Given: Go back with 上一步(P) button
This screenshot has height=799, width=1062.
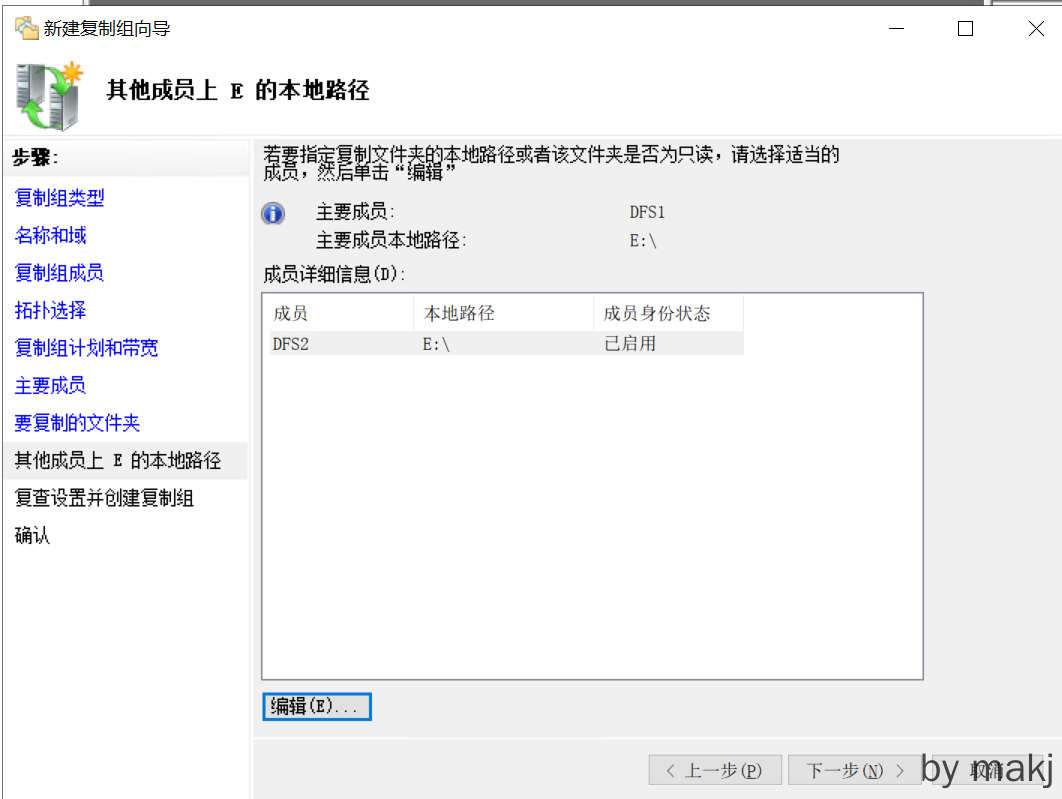Looking at the screenshot, I should pos(714,771).
